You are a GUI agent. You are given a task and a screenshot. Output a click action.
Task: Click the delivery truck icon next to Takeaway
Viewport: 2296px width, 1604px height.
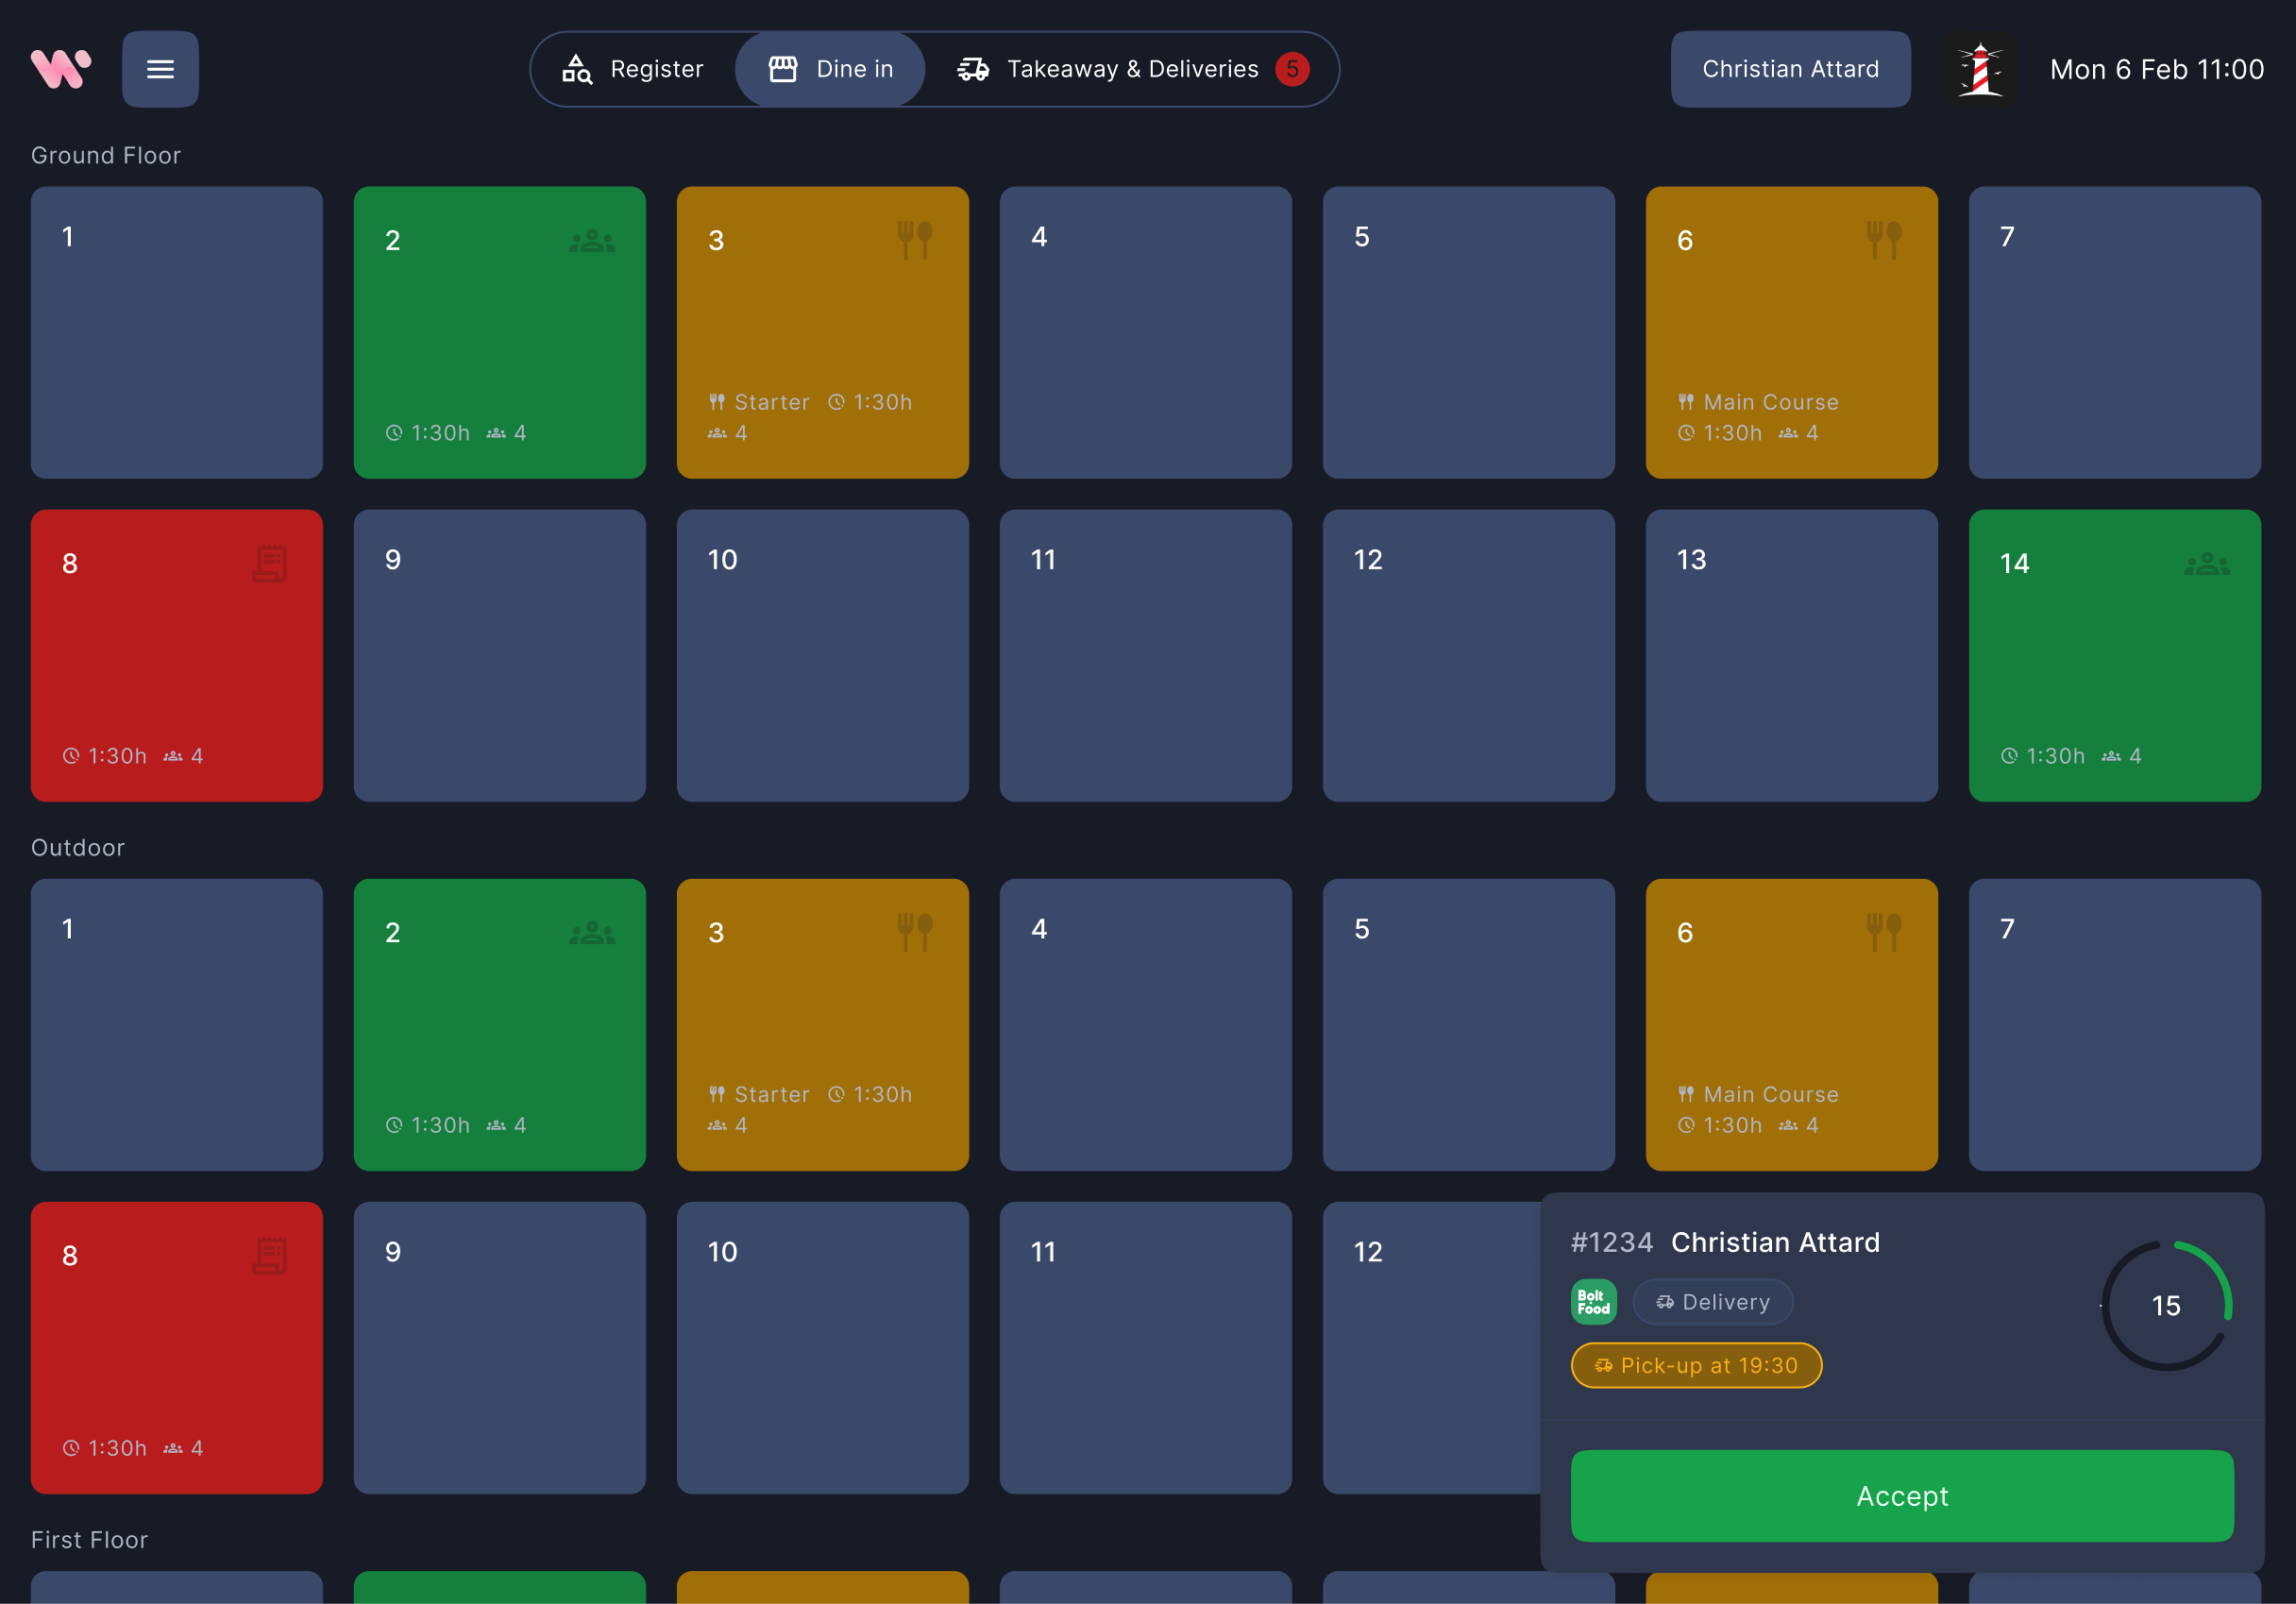(973, 68)
